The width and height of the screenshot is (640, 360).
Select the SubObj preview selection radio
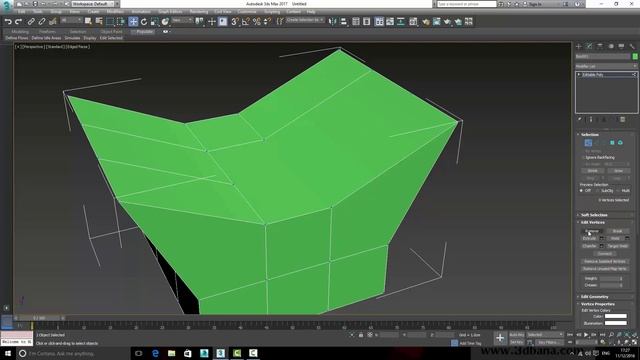coord(598,191)
